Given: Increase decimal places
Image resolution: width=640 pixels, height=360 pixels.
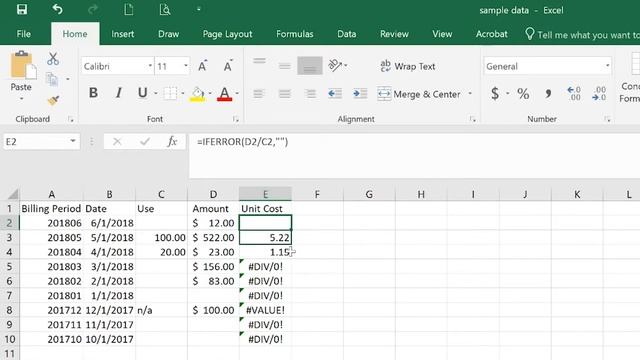Looking at the screenshot, I should point(574,93).
